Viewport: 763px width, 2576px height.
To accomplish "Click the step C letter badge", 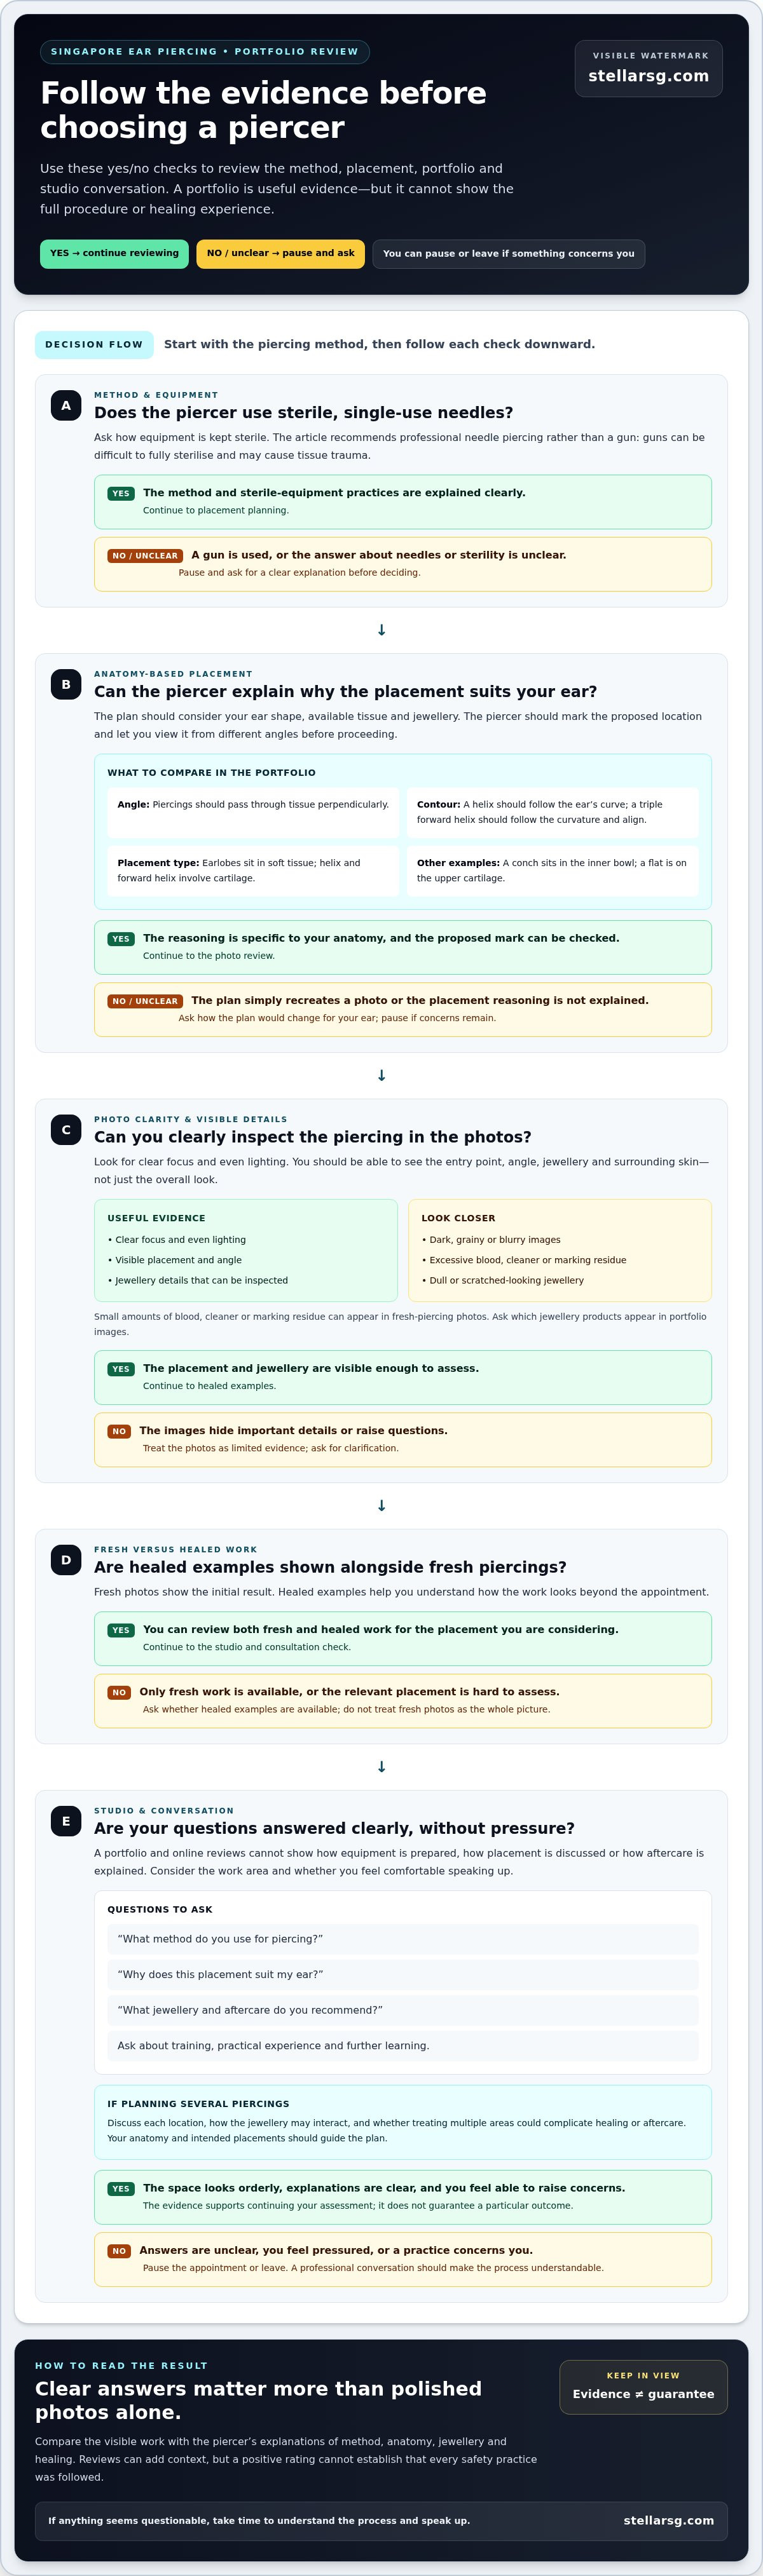I will [x=66, y=1130].
